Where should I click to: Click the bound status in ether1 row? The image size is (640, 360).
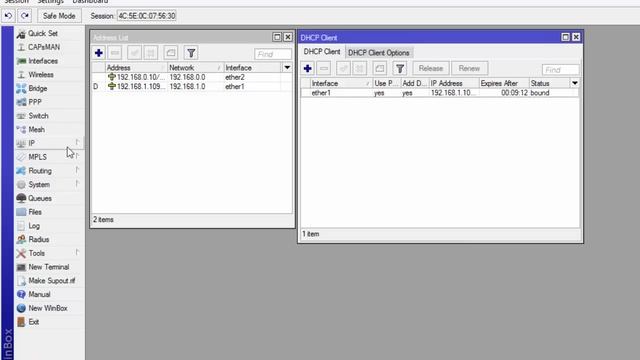click(x=540, y=93)
